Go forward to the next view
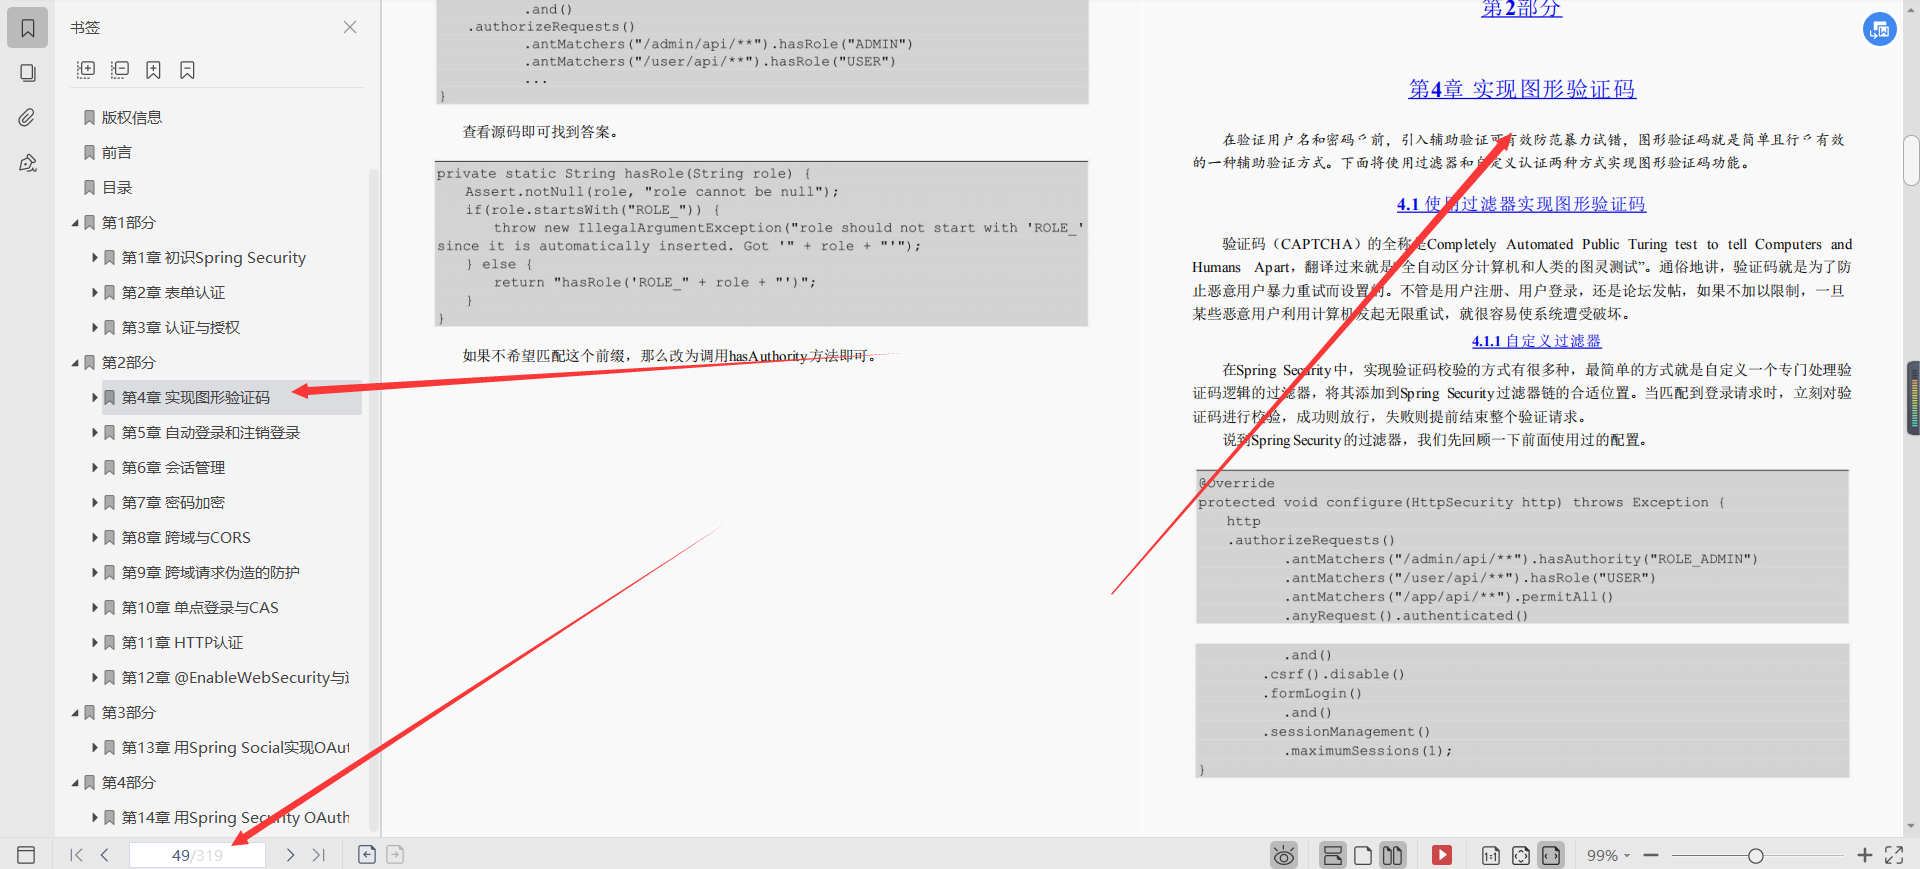This screenshot has width=1920, height=869. pos(395,855)
